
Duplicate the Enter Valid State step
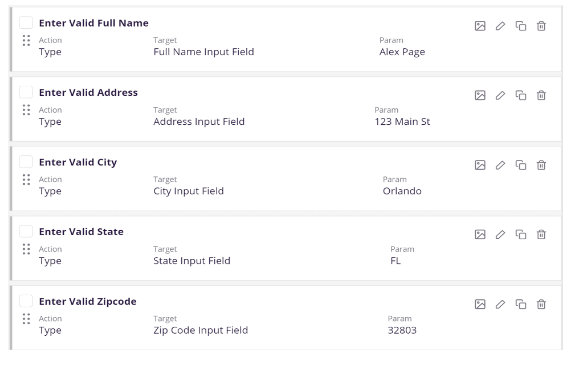(521, 234)
